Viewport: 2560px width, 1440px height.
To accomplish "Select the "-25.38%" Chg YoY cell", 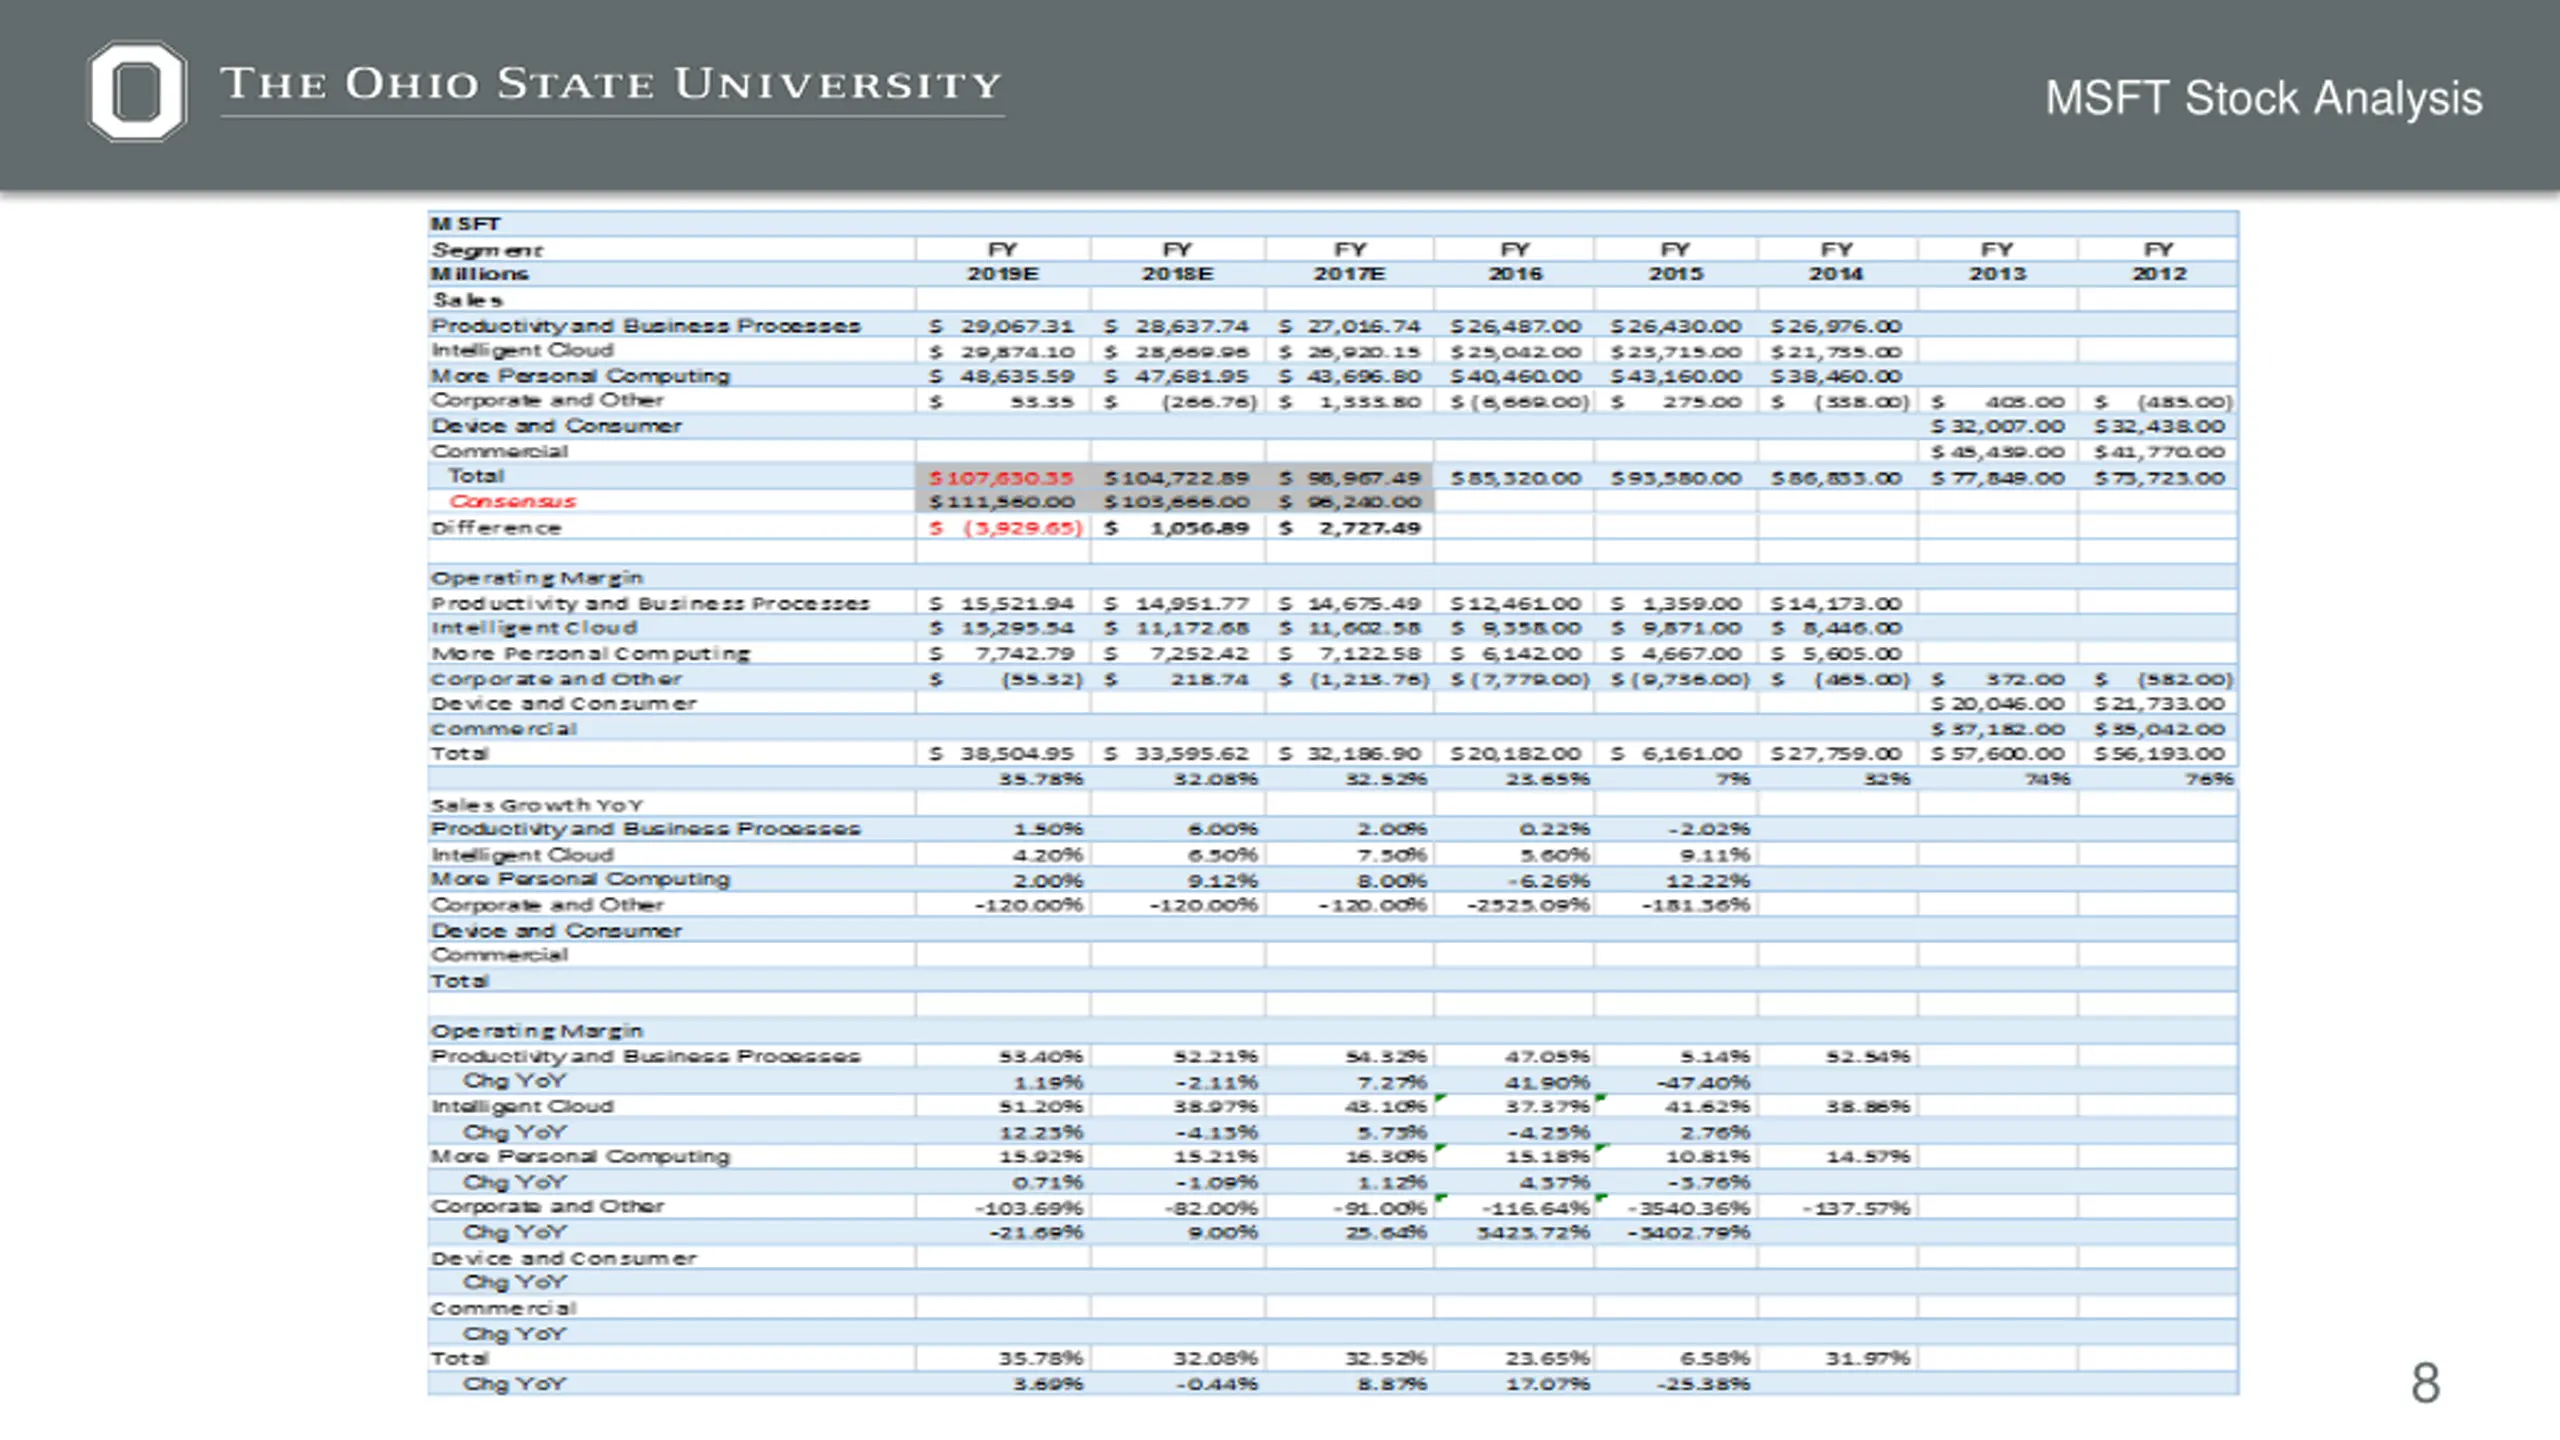I will point(1703,1384).
